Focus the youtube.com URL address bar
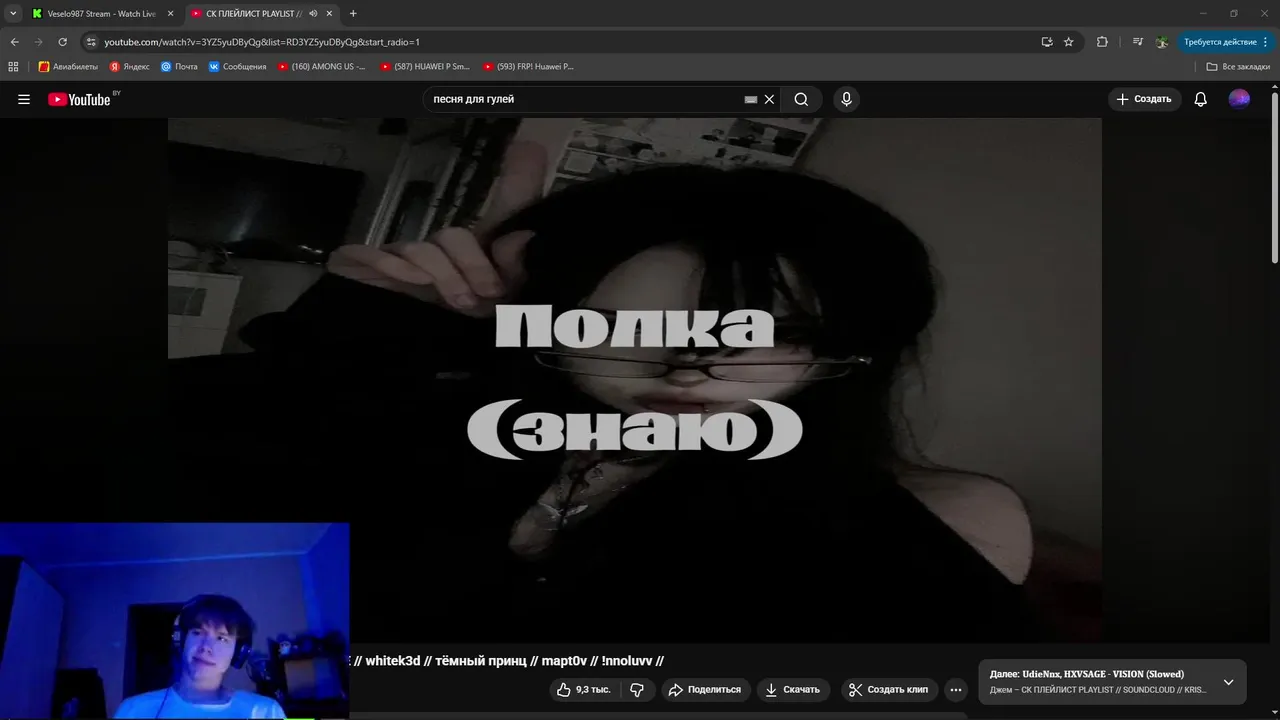Image resolution: width=1280 pixels, height=720 pixels. 560,42
